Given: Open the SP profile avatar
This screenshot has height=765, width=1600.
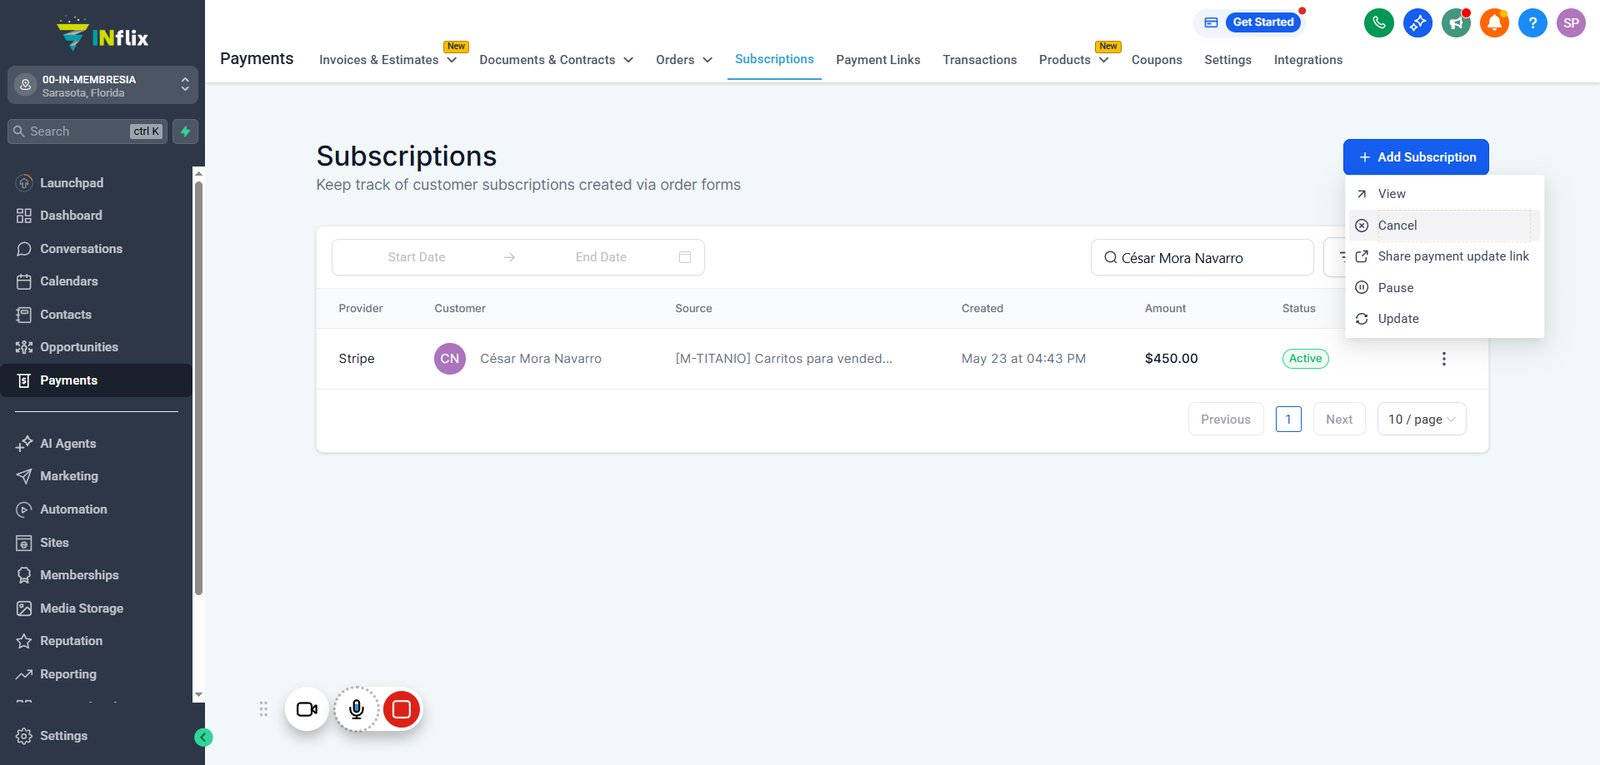Looking at the screenshot, I should pos(1571,23).
